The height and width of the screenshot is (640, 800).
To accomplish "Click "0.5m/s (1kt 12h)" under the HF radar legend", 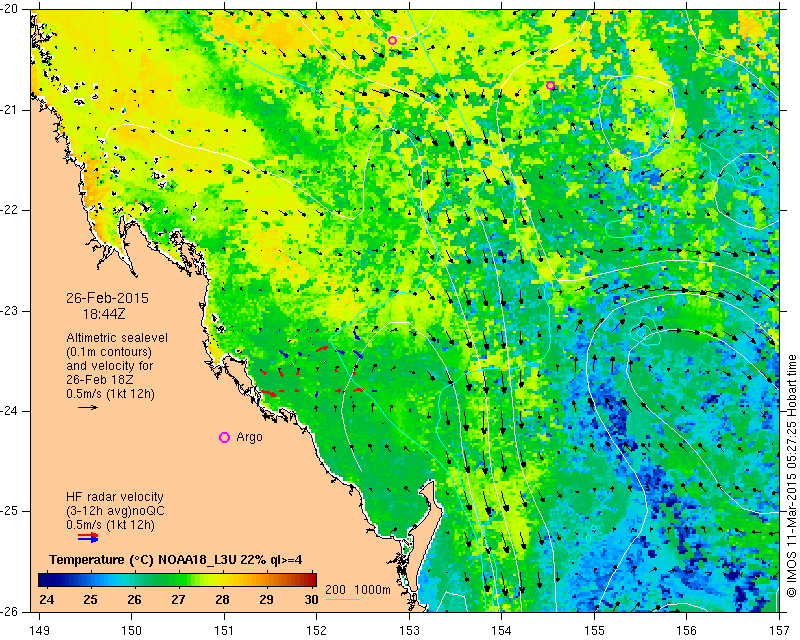I will click(110, 525).
